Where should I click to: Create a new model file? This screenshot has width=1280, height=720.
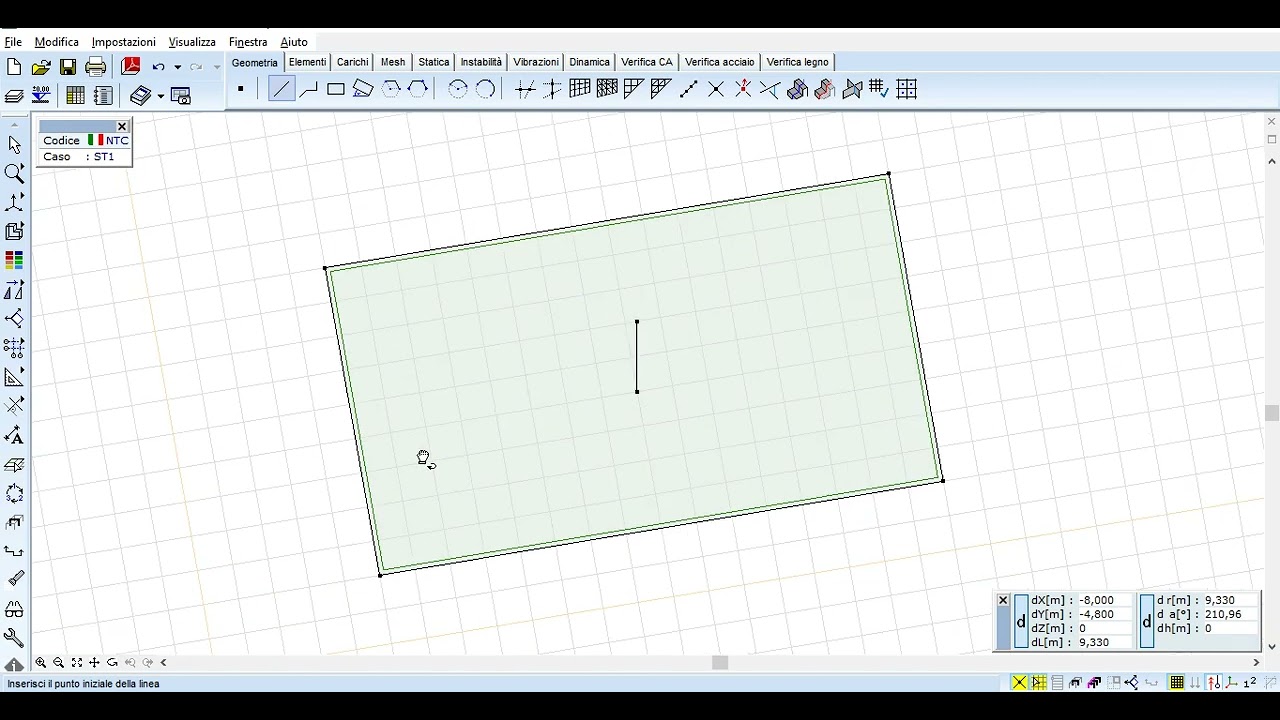point(14,67)
